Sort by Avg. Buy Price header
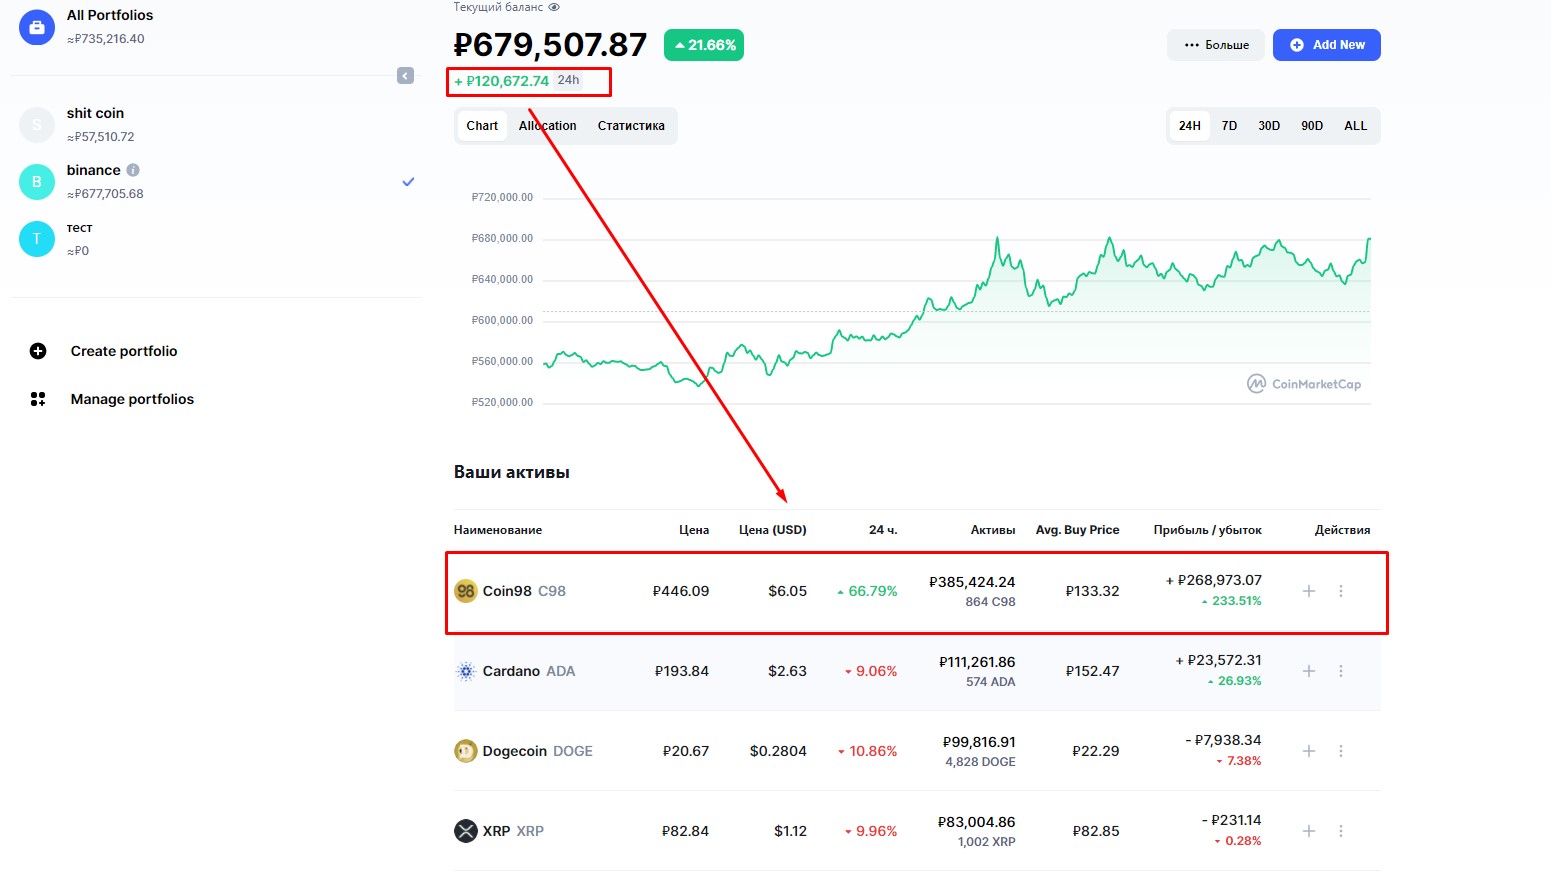 (1078, 530)
